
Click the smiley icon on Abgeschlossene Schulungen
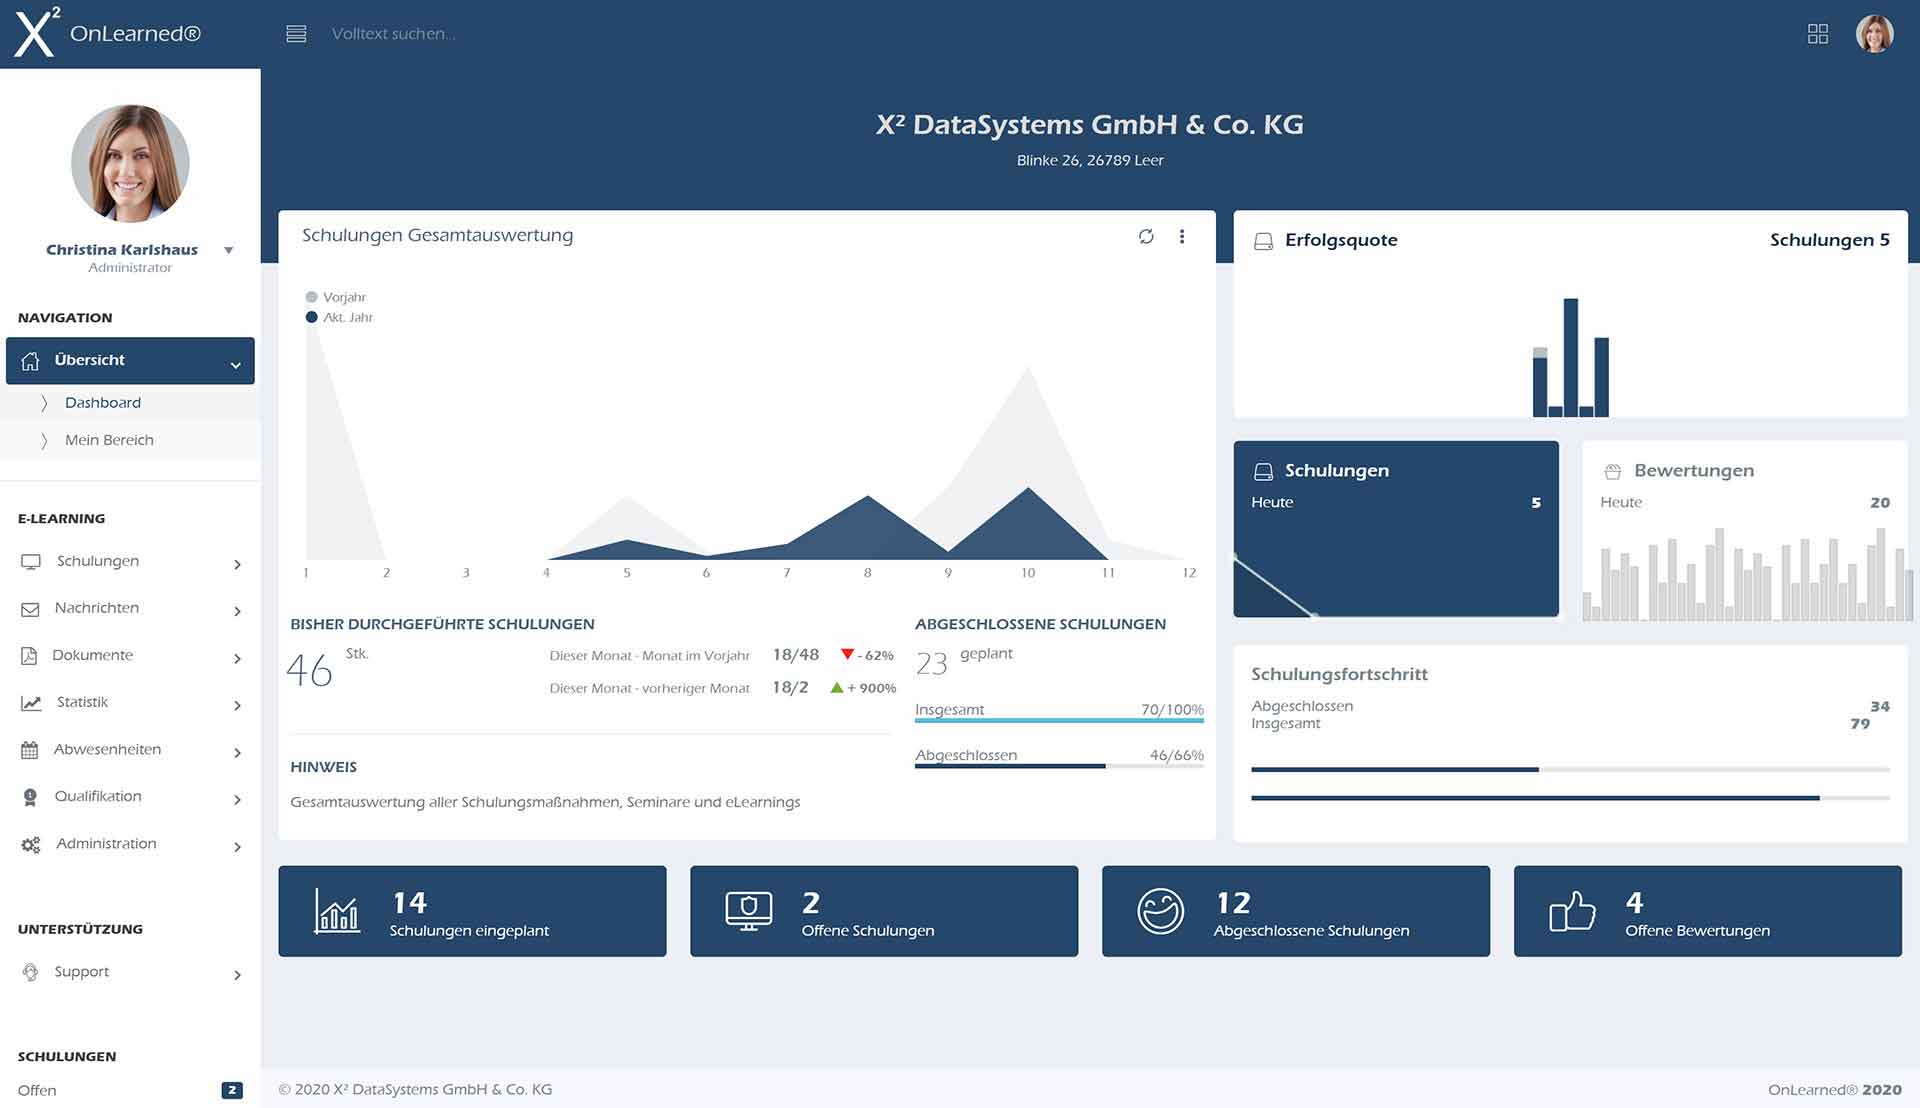coord(1160,911)
